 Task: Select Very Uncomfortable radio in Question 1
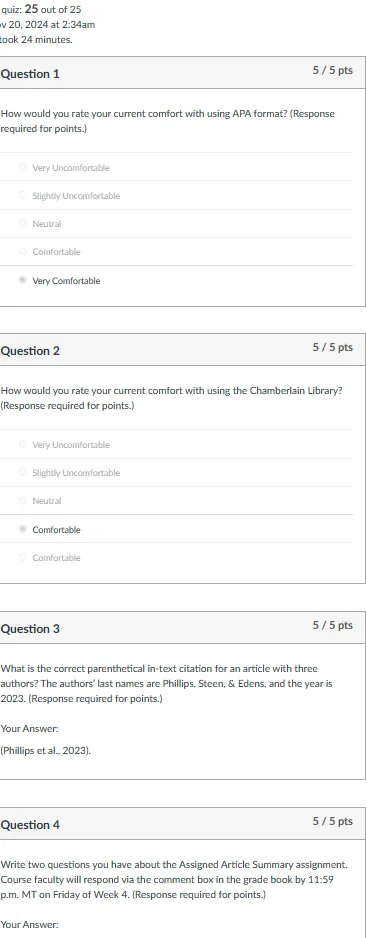point(23,168)
